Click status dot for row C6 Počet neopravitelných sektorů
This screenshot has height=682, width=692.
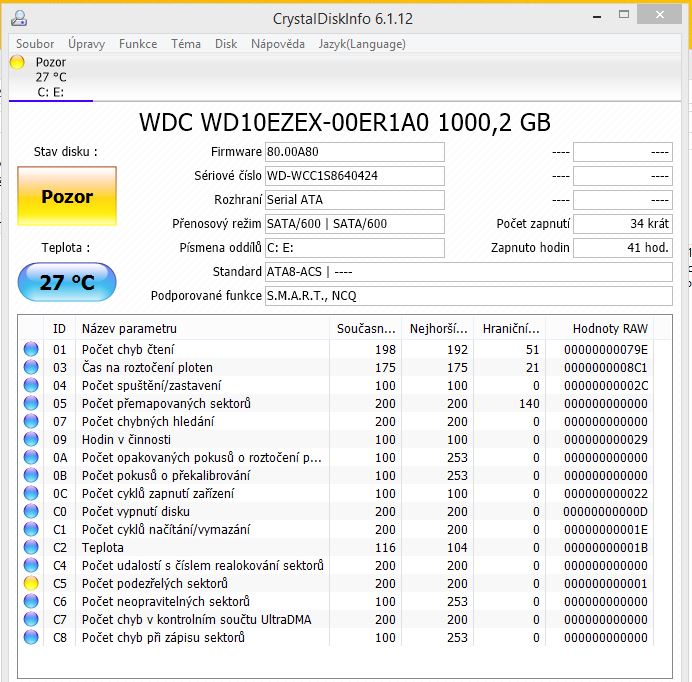[31, 601]
